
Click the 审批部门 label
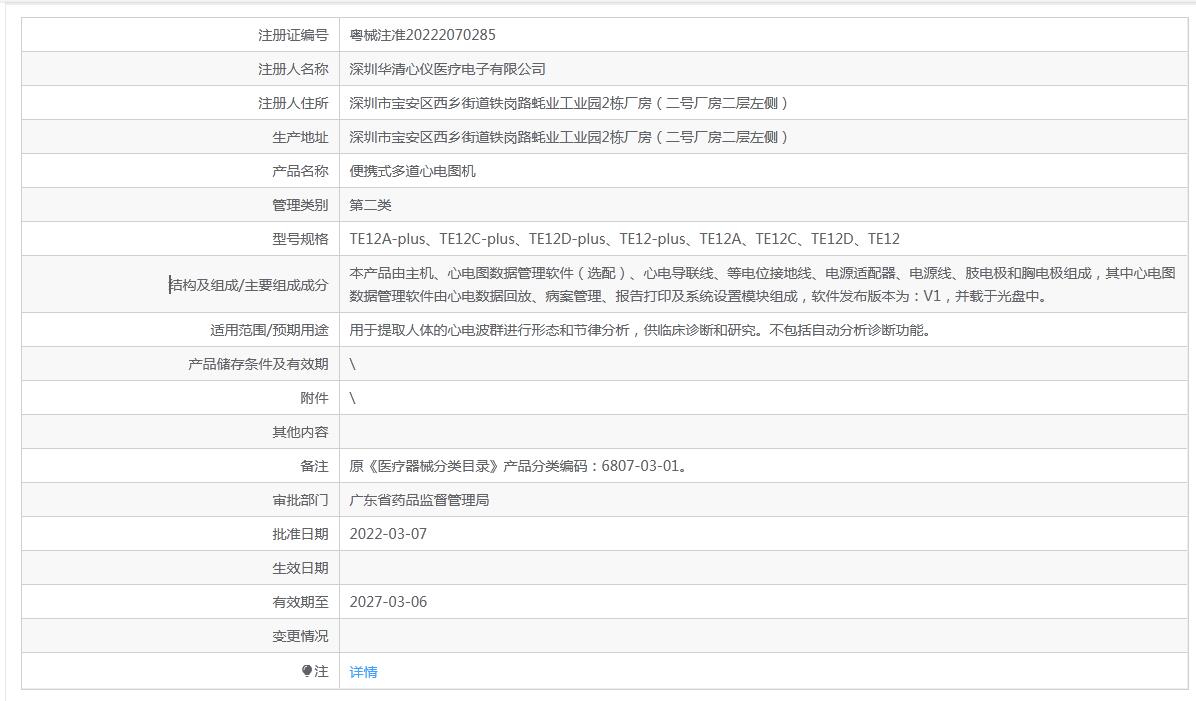(x=300, y=500)
